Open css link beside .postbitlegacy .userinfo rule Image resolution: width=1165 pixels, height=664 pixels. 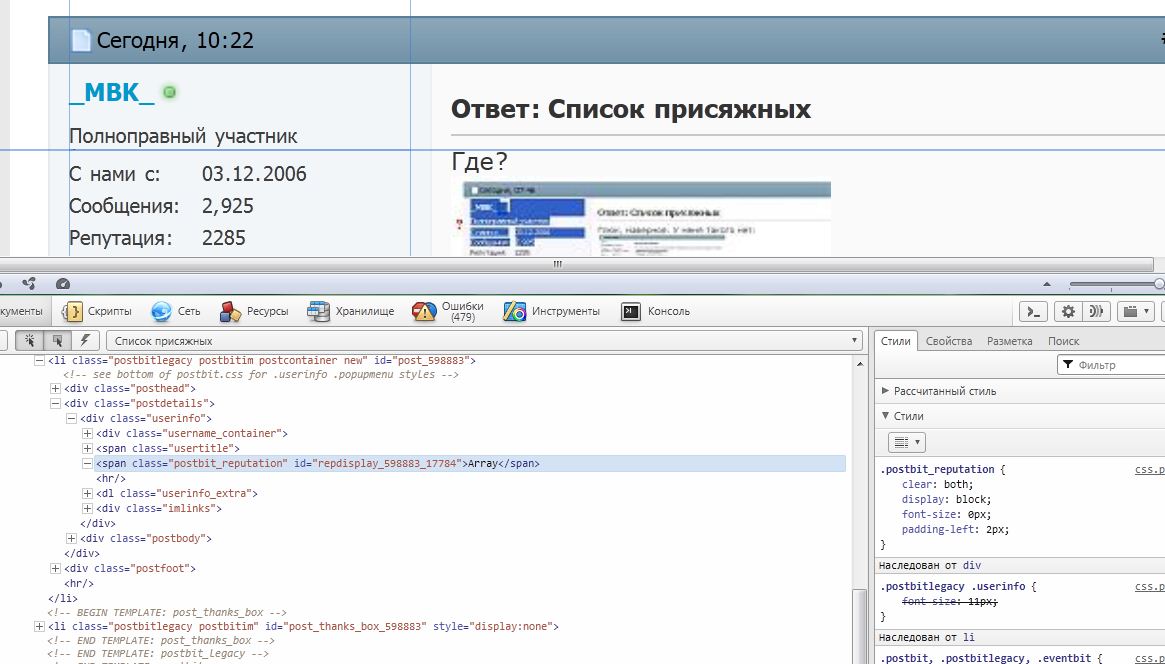pos(1149,587)
